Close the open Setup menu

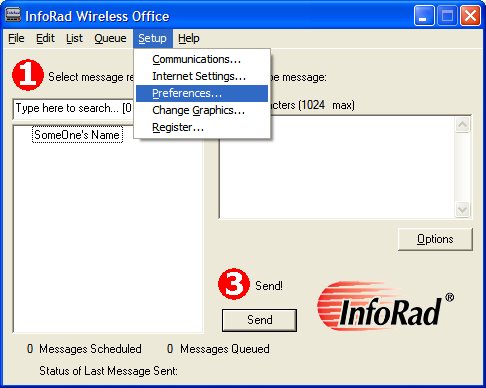[152, 38]
